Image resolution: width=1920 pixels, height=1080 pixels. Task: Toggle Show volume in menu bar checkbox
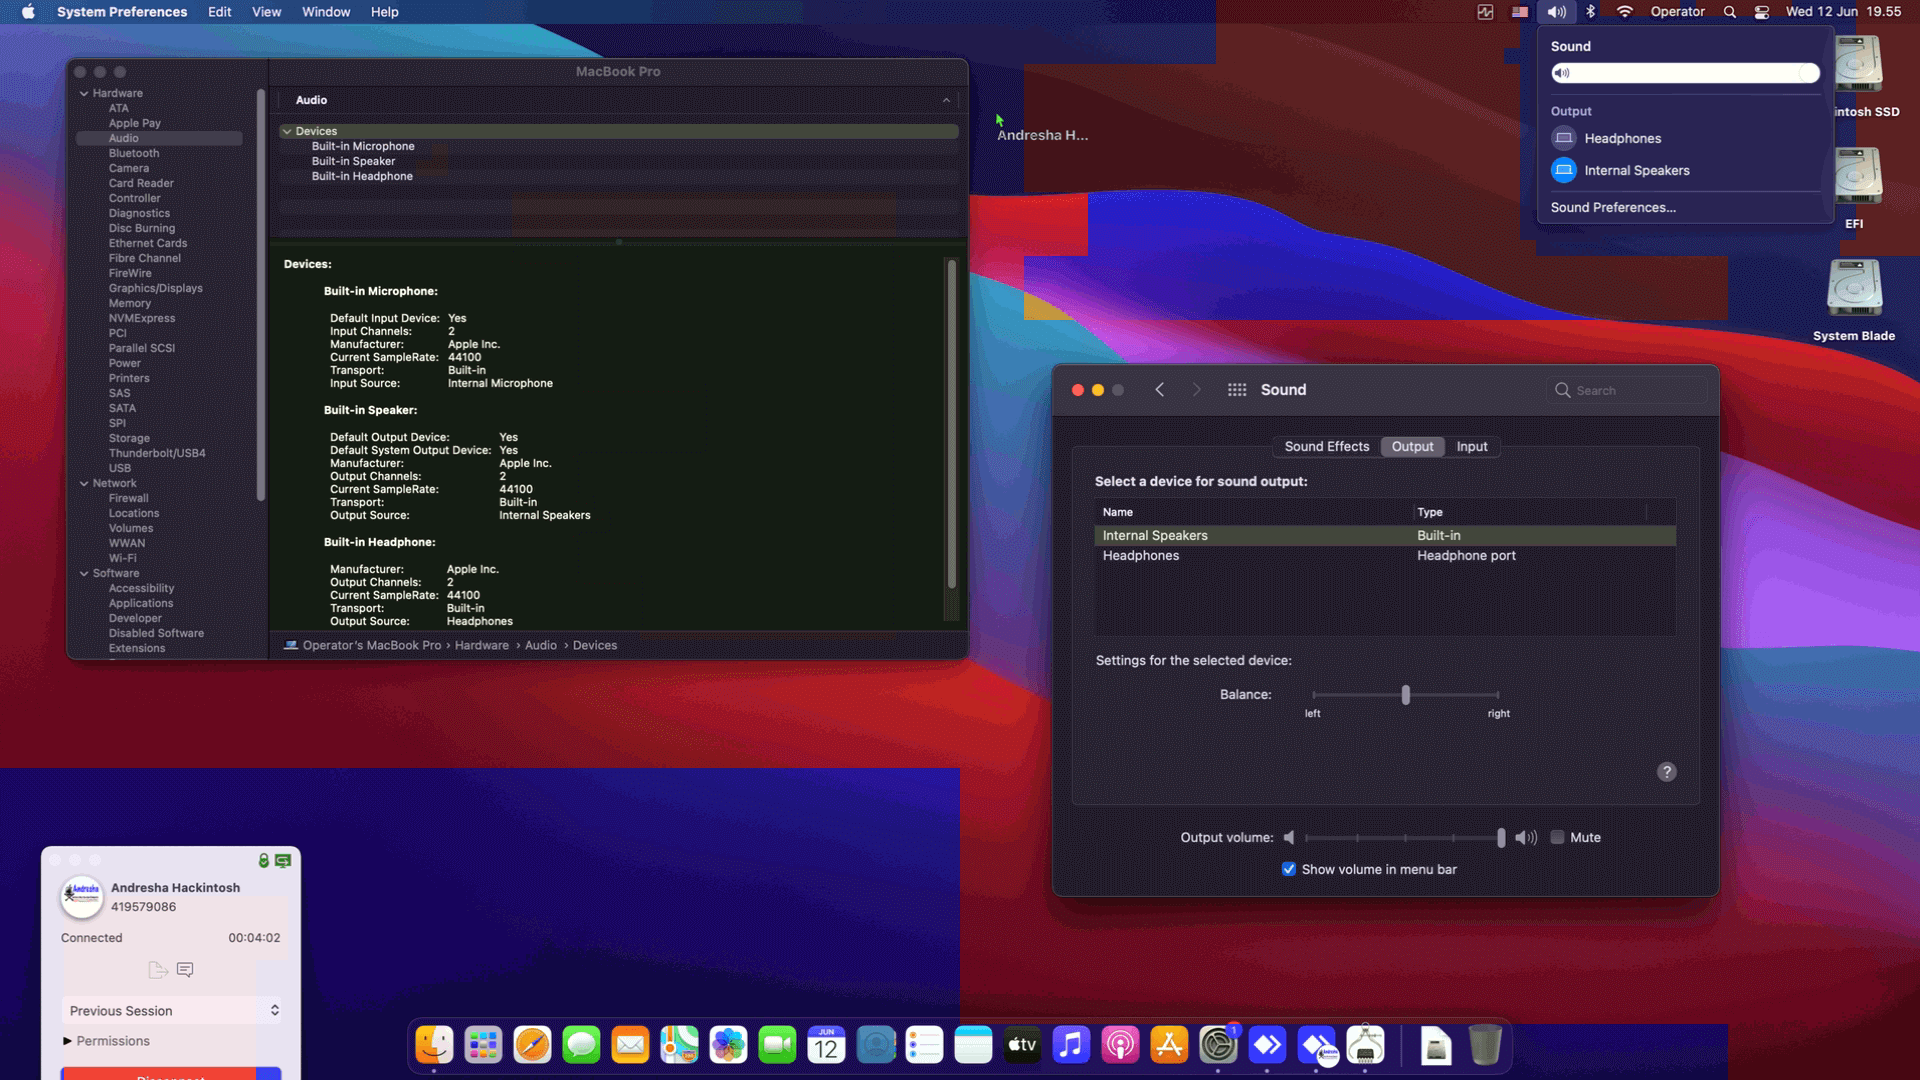pyautogui.click(x=1289, y=869)
